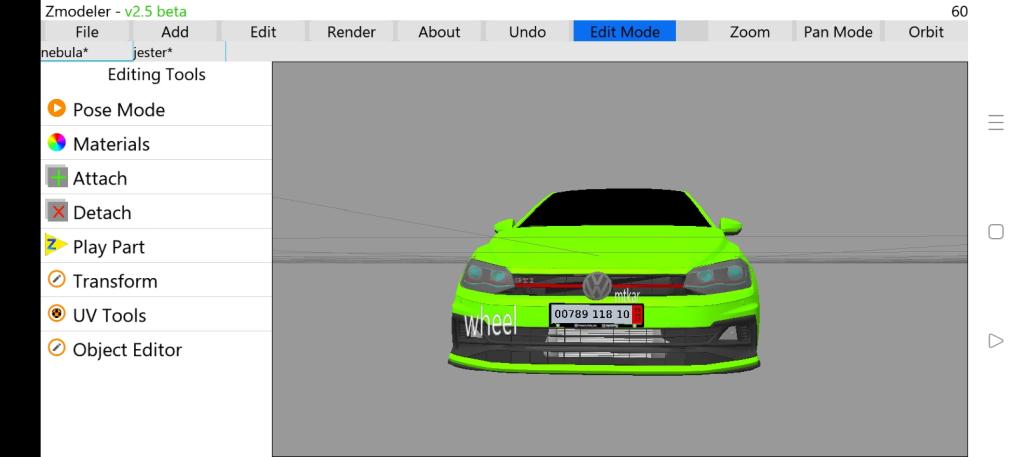Click the orange Pose Mode play icon
The image size is (1024, 457).
click(x=57, y=108)
